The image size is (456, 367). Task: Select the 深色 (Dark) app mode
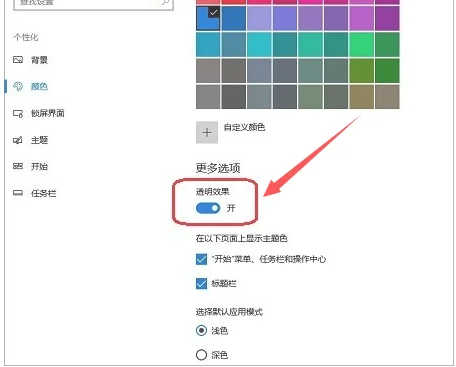point(201,355)
